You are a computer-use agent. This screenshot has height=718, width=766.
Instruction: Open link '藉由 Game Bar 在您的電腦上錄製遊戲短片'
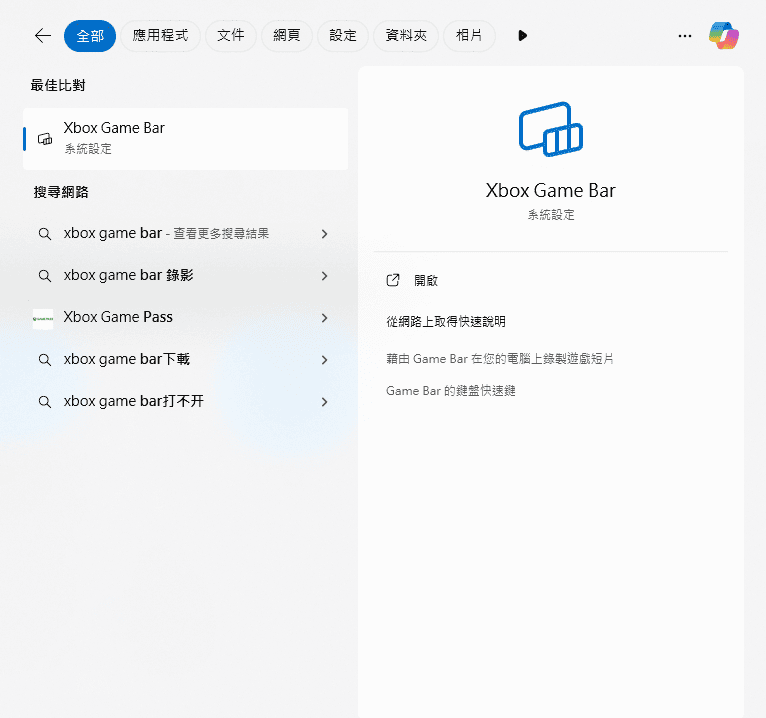tap(500, 359)
